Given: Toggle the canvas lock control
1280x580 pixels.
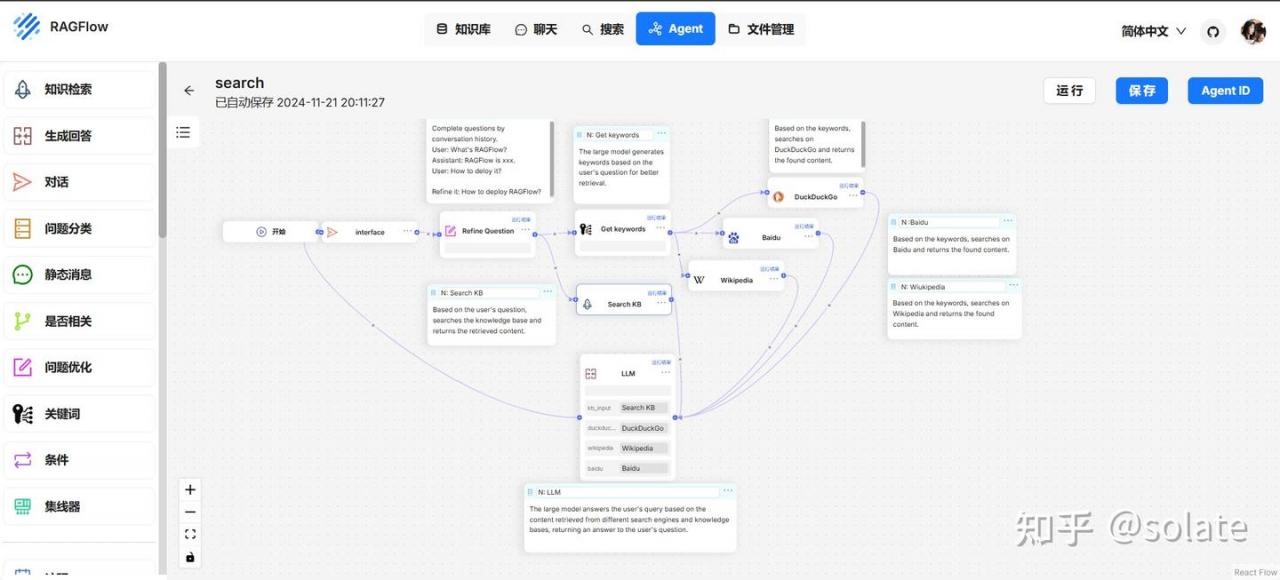Looking at the screenshot, I should point(190,557).
